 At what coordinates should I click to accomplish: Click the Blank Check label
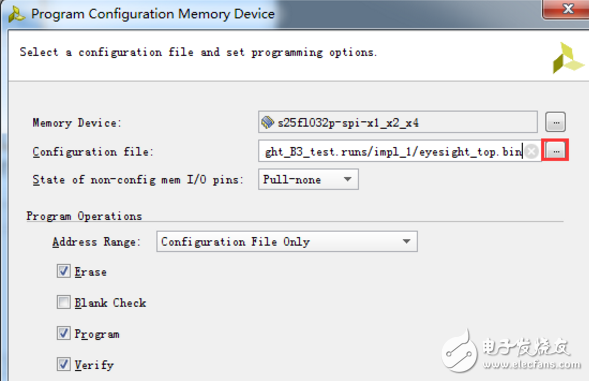pos(110,302)
